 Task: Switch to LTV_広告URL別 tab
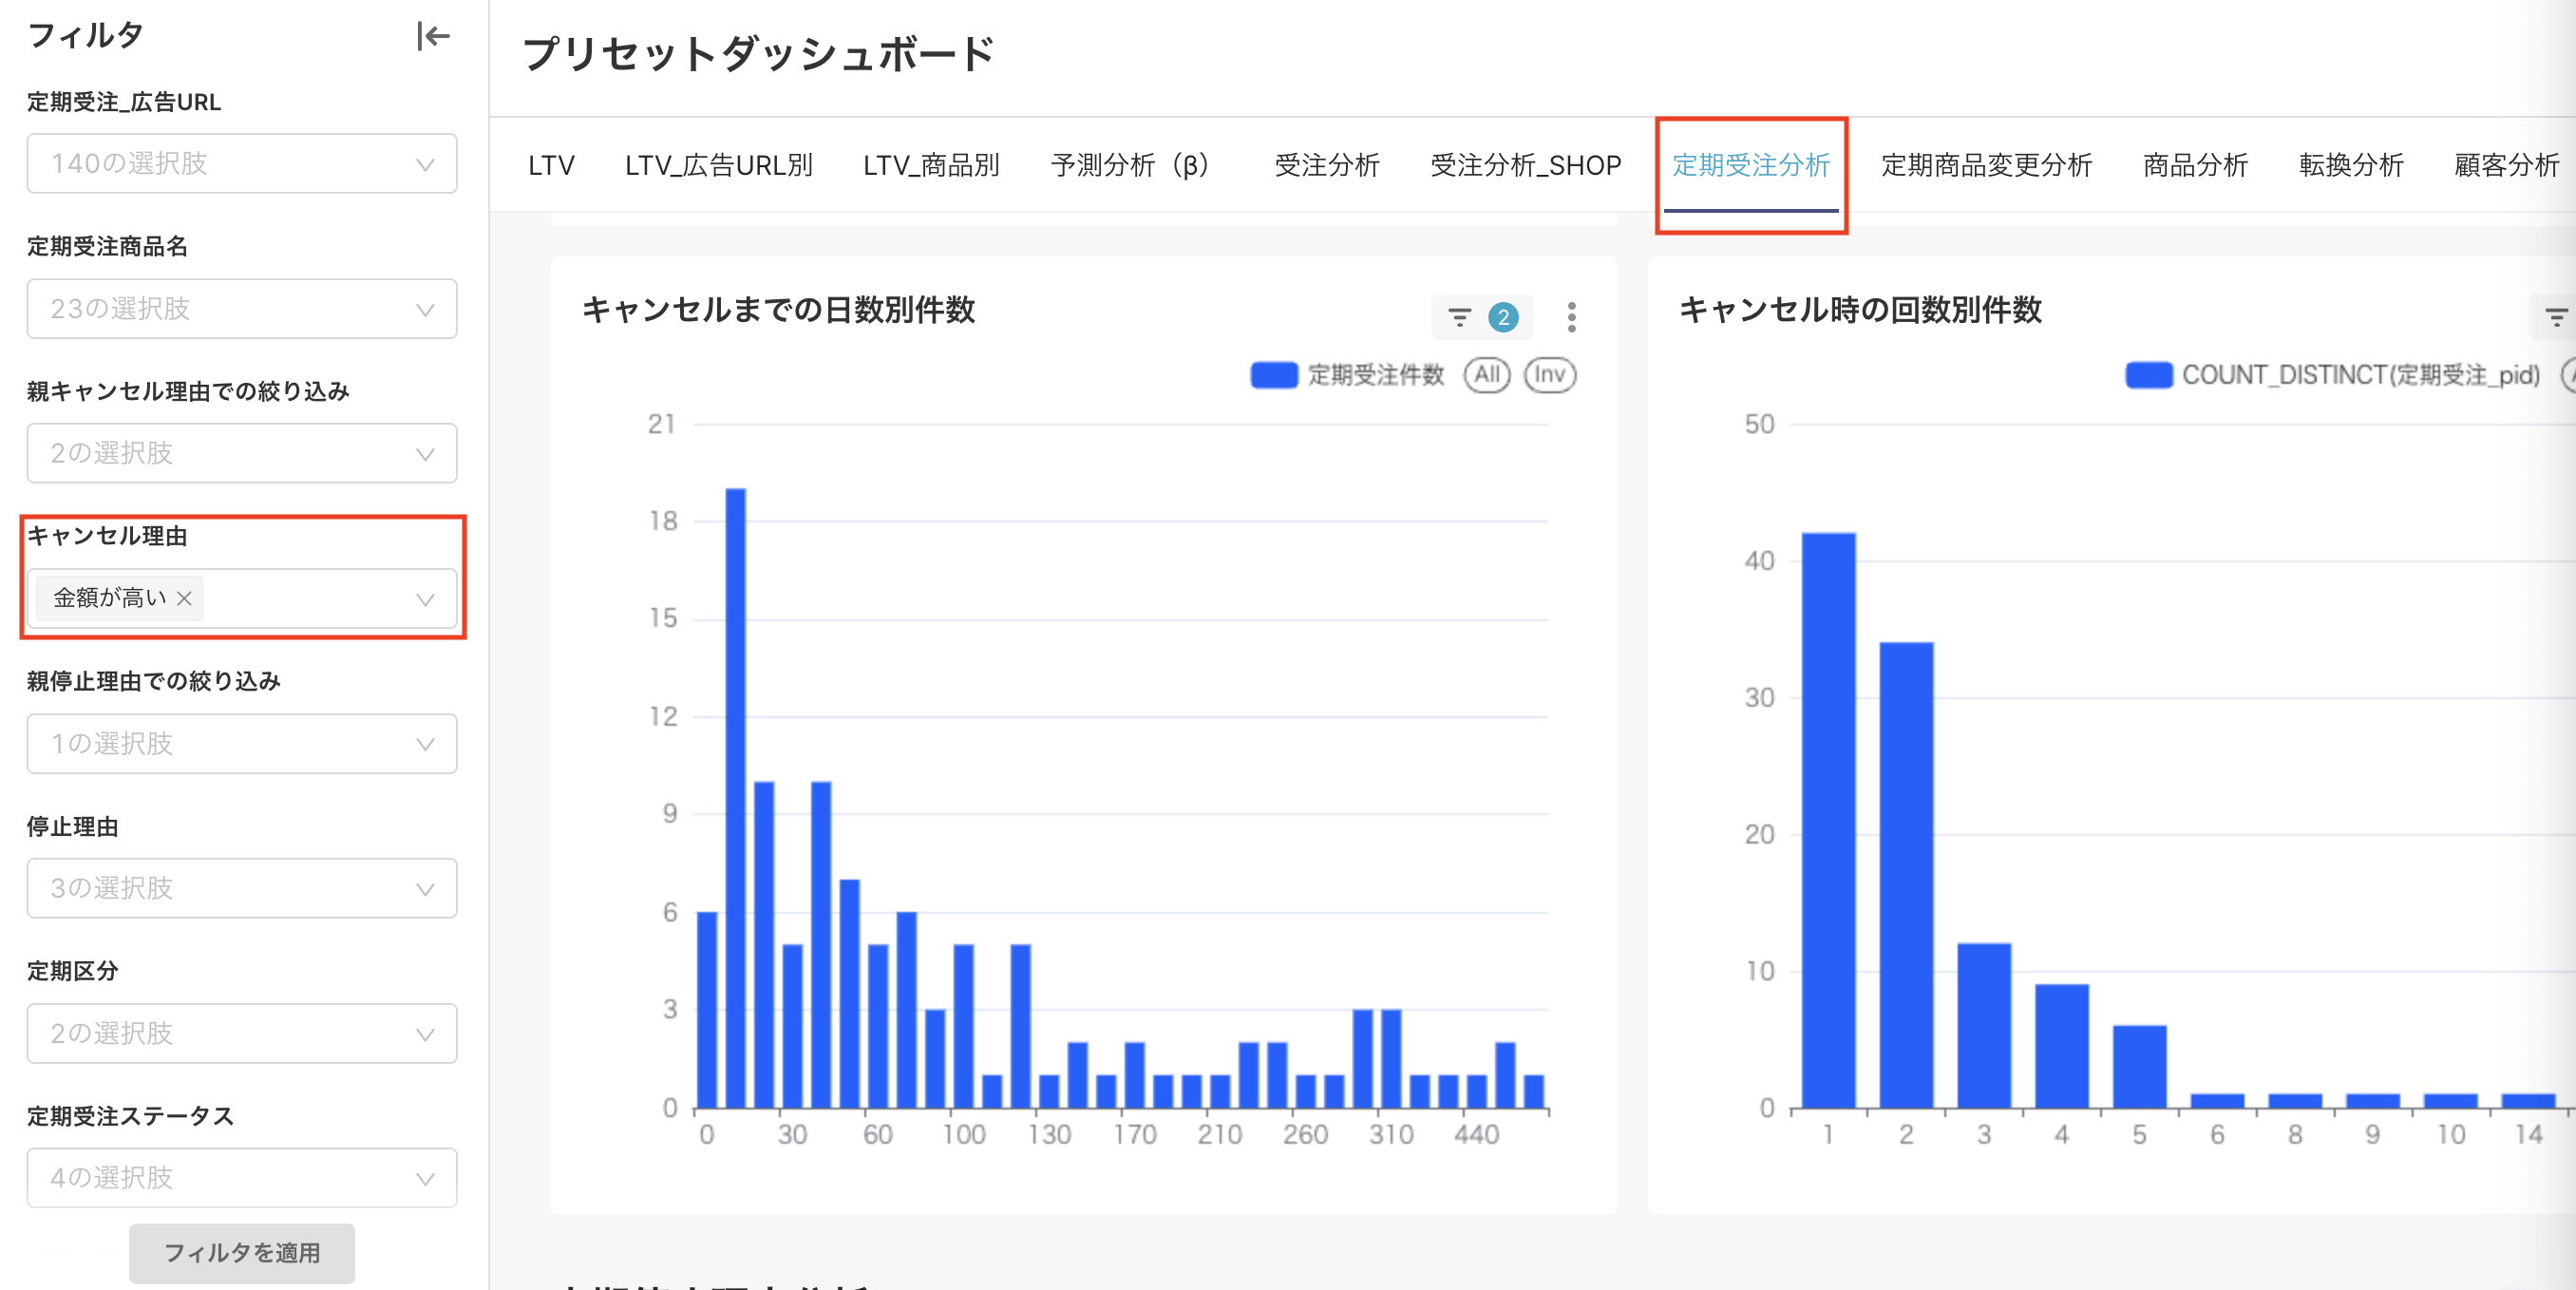(x=718, y=165)
